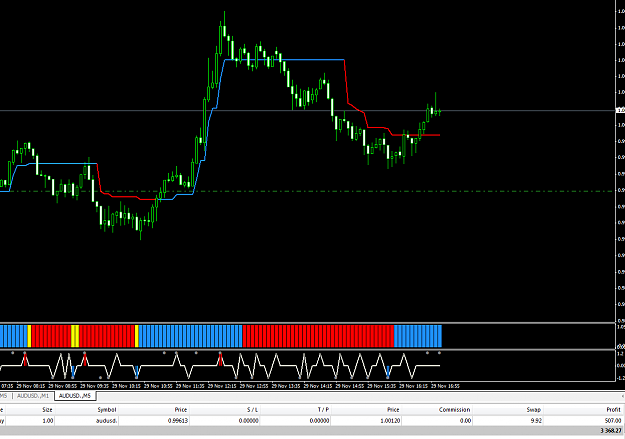Click the profit value 507.00

pos(613,421)
